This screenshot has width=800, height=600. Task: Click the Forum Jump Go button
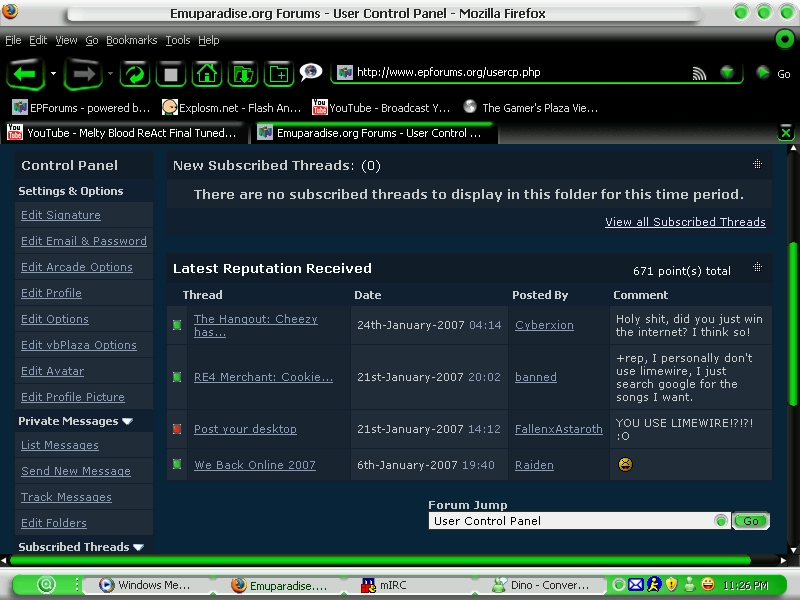(751, 521)
